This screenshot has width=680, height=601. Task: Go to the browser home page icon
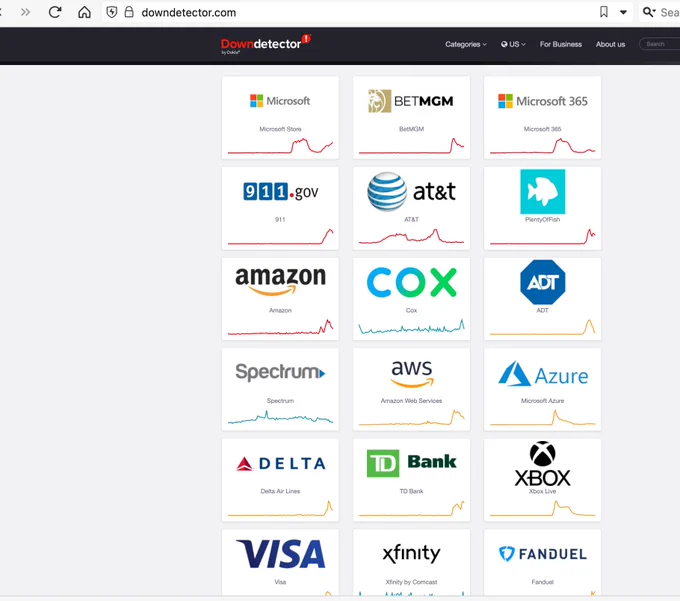coord(84,12)
